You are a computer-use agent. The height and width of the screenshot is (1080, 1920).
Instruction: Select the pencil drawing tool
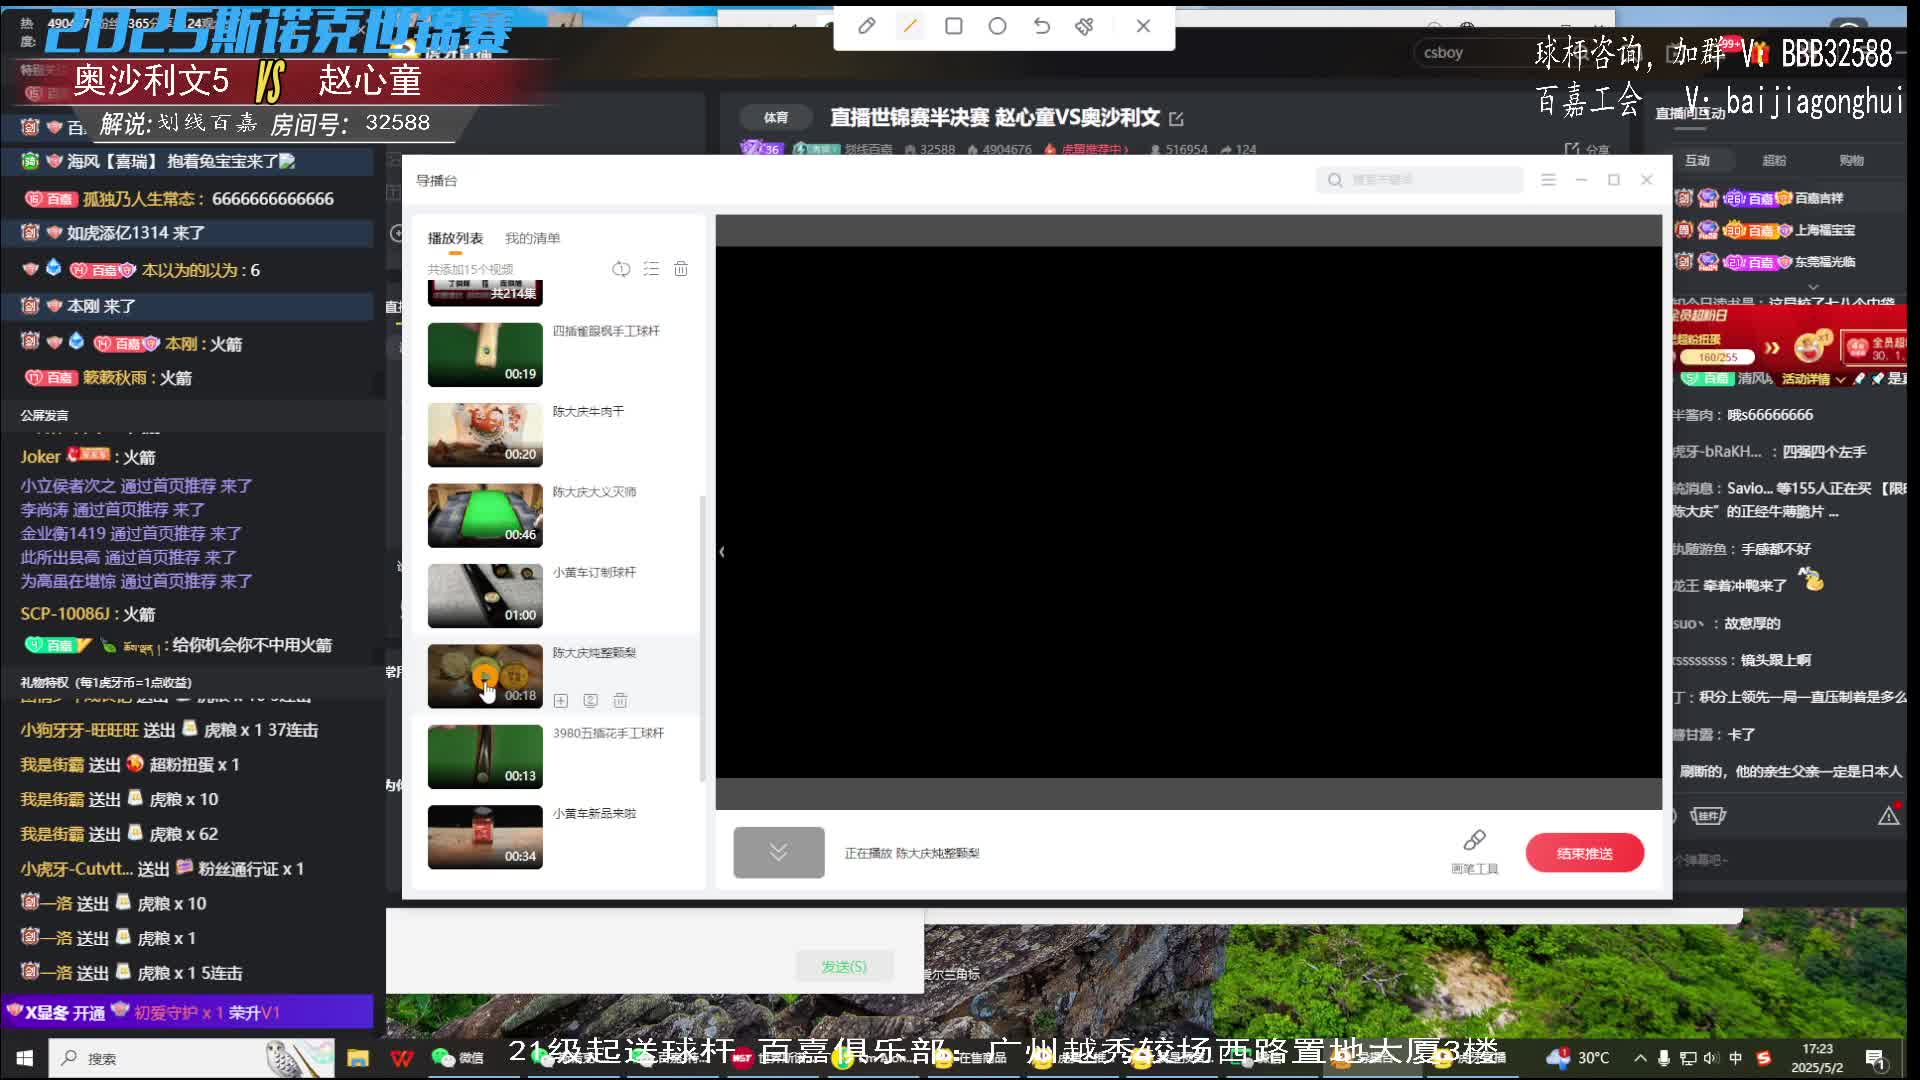867,26
